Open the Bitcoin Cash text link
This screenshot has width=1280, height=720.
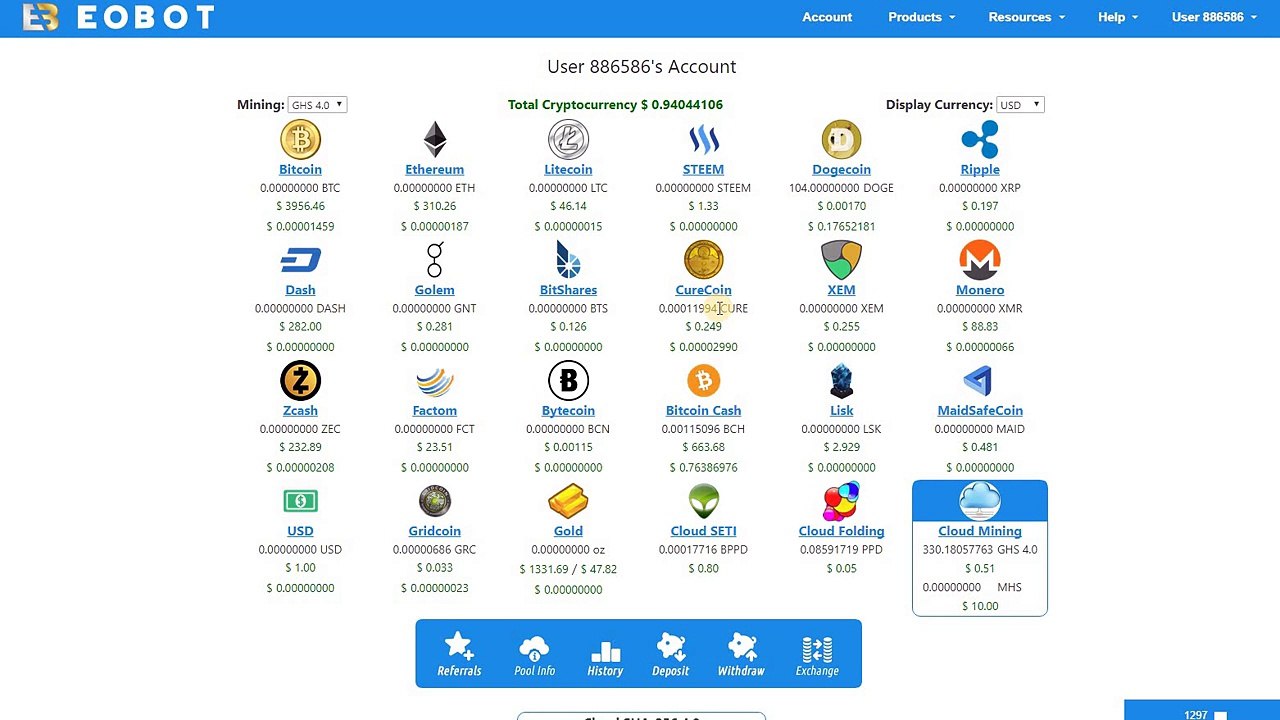pyautogui.click(x=703, y=411)
